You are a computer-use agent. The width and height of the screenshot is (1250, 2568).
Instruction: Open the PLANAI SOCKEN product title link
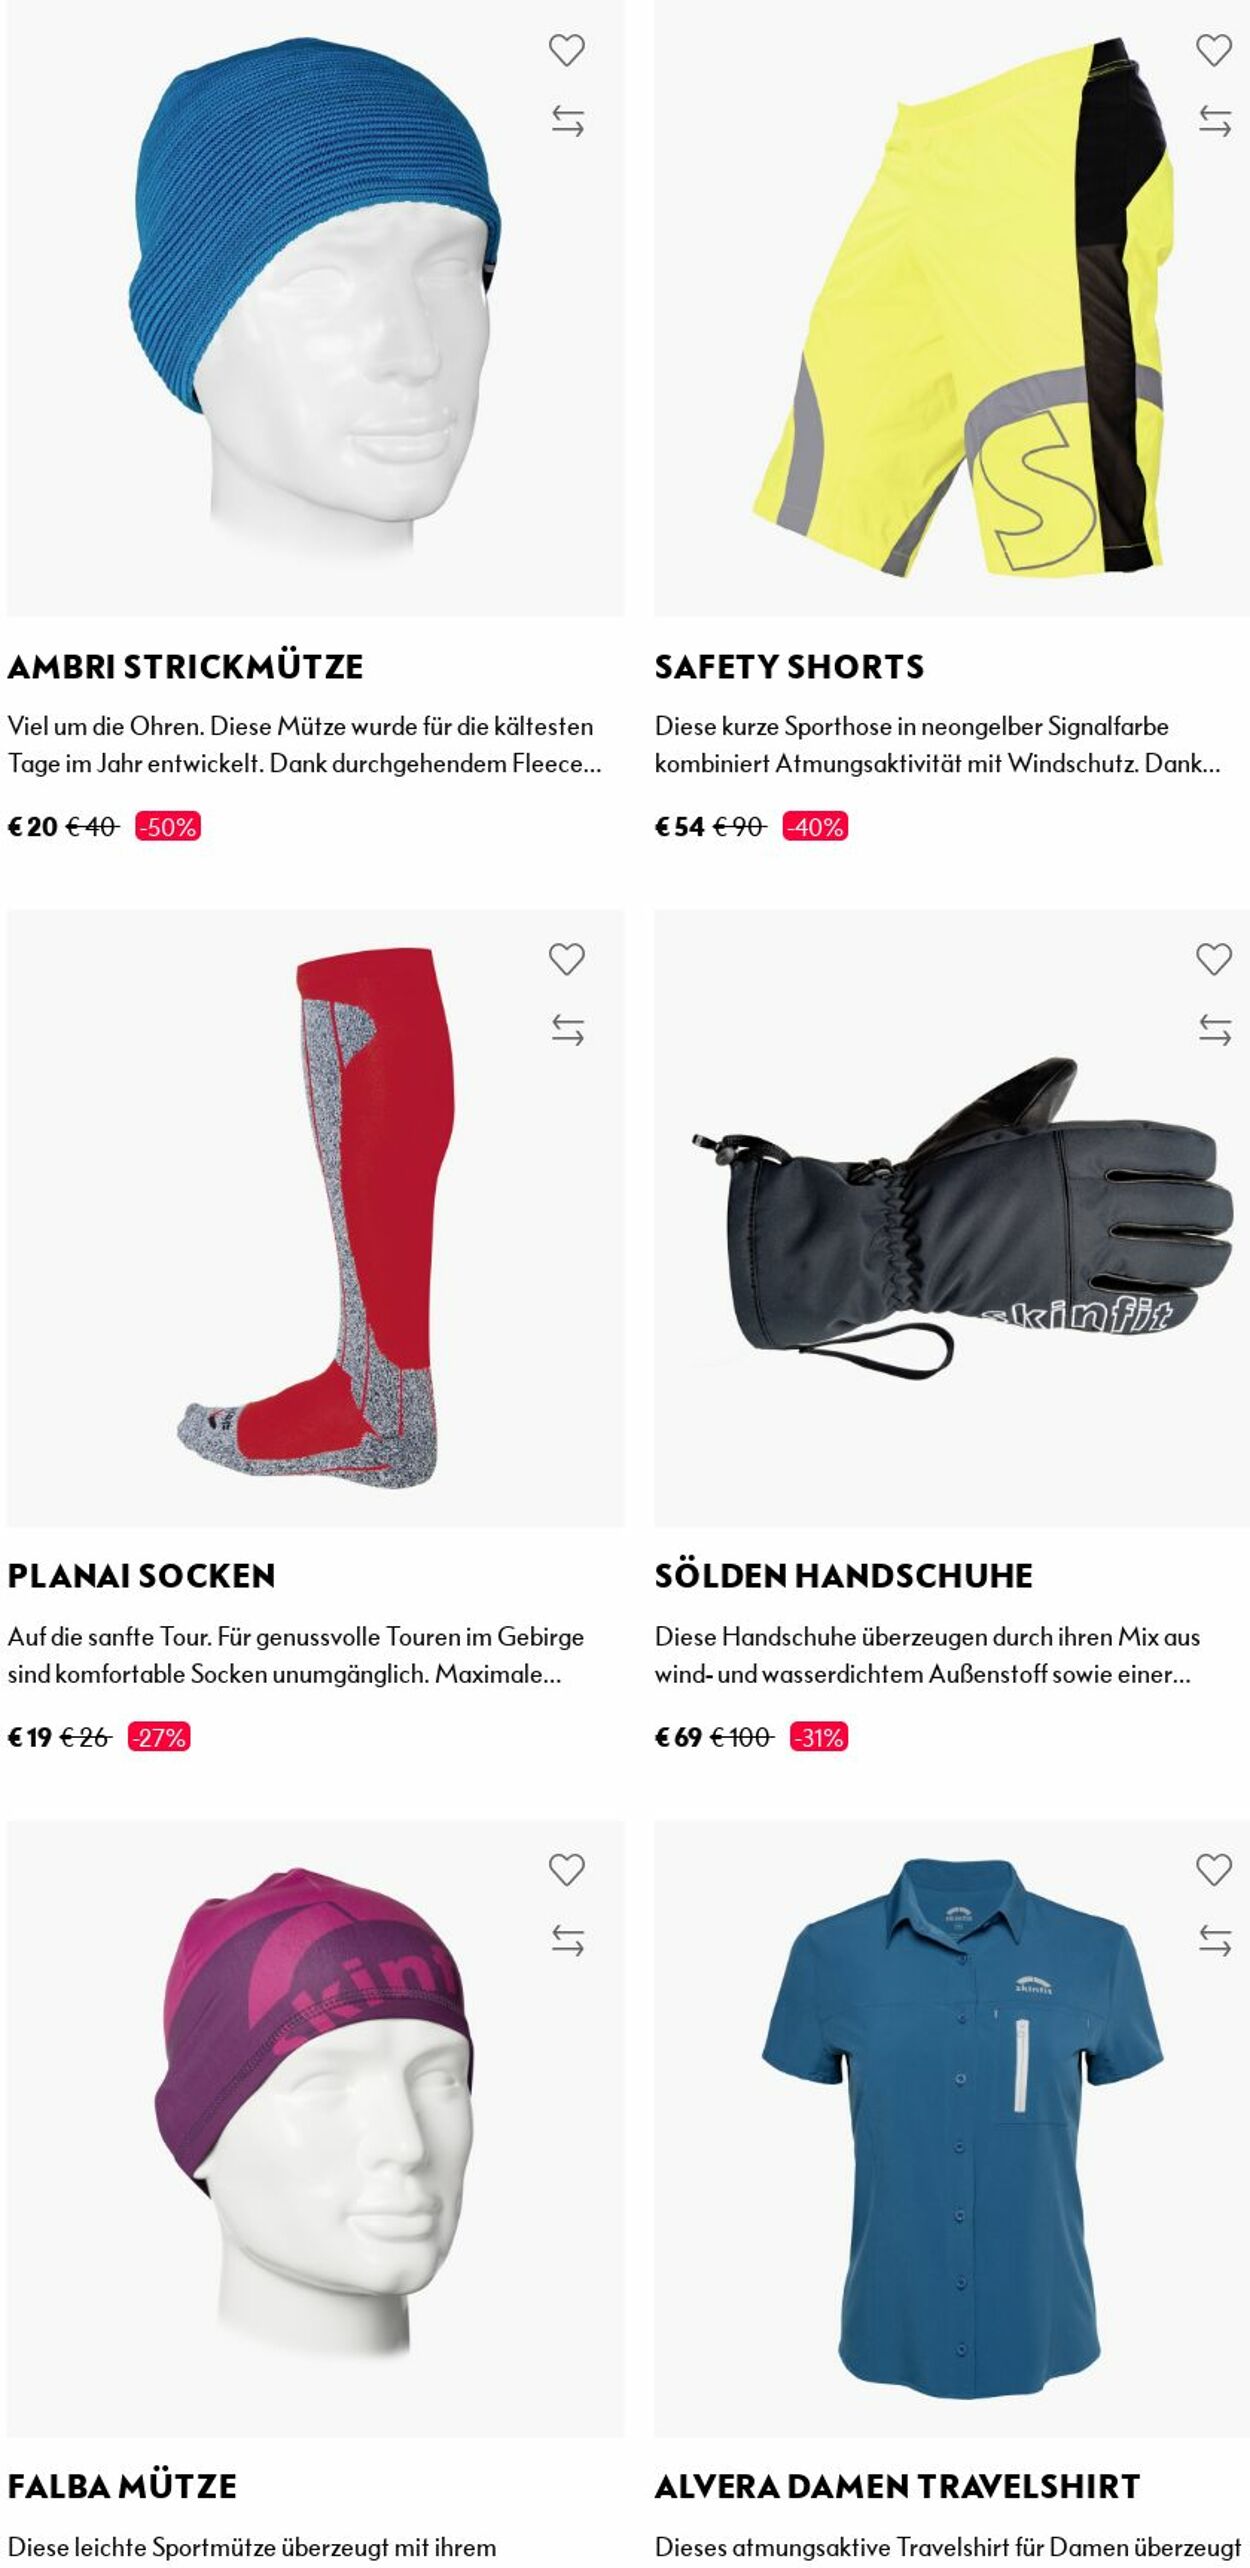141,1576
